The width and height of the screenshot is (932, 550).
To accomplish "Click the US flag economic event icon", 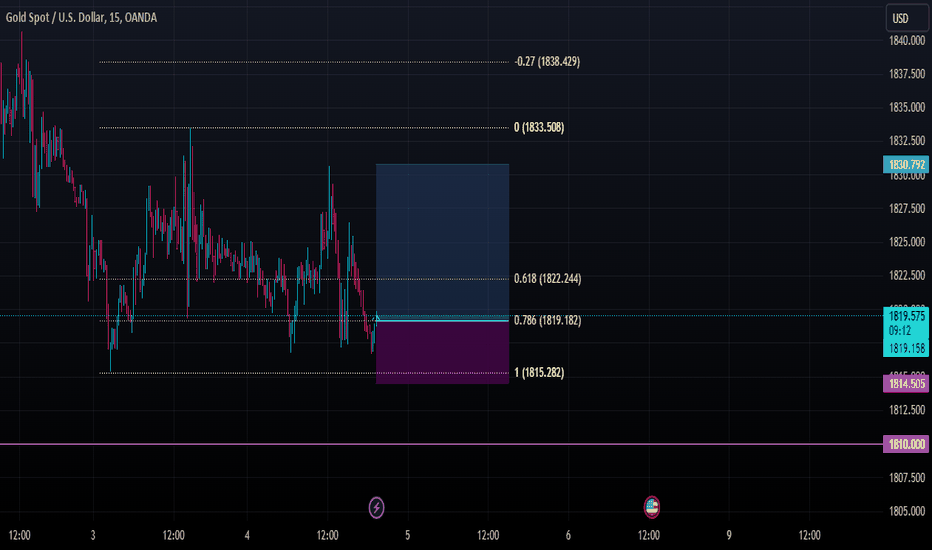I will pyautogui.click(x=652, y=507).
